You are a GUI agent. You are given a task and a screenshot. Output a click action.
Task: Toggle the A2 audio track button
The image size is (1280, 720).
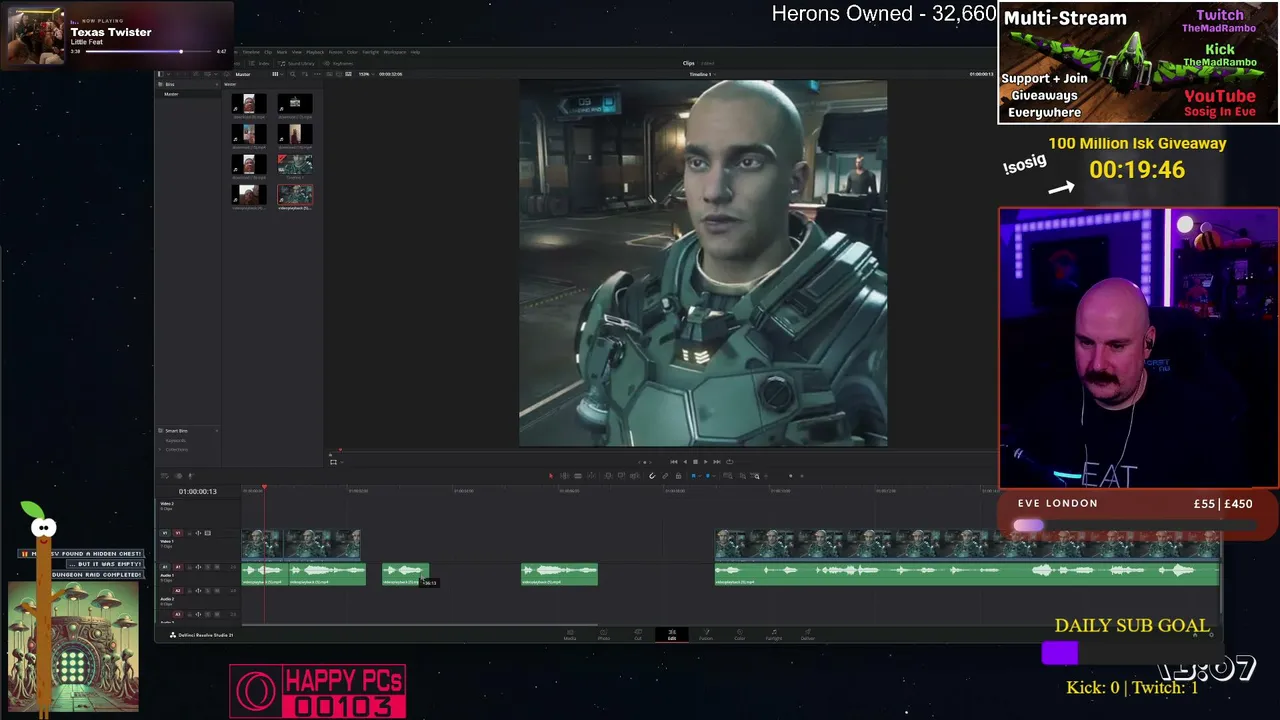[x=178, y=591]
